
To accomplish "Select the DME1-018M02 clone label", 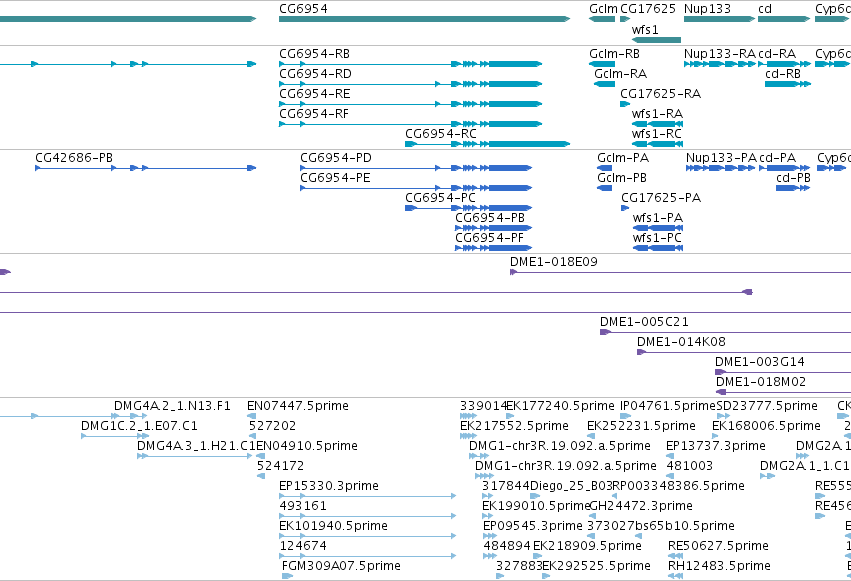I will click(761, 382).
